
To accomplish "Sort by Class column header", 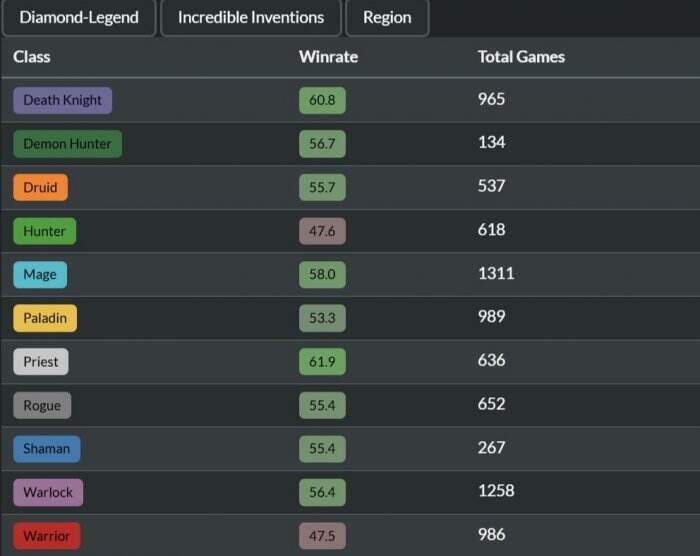I will (x=32, y=57).
